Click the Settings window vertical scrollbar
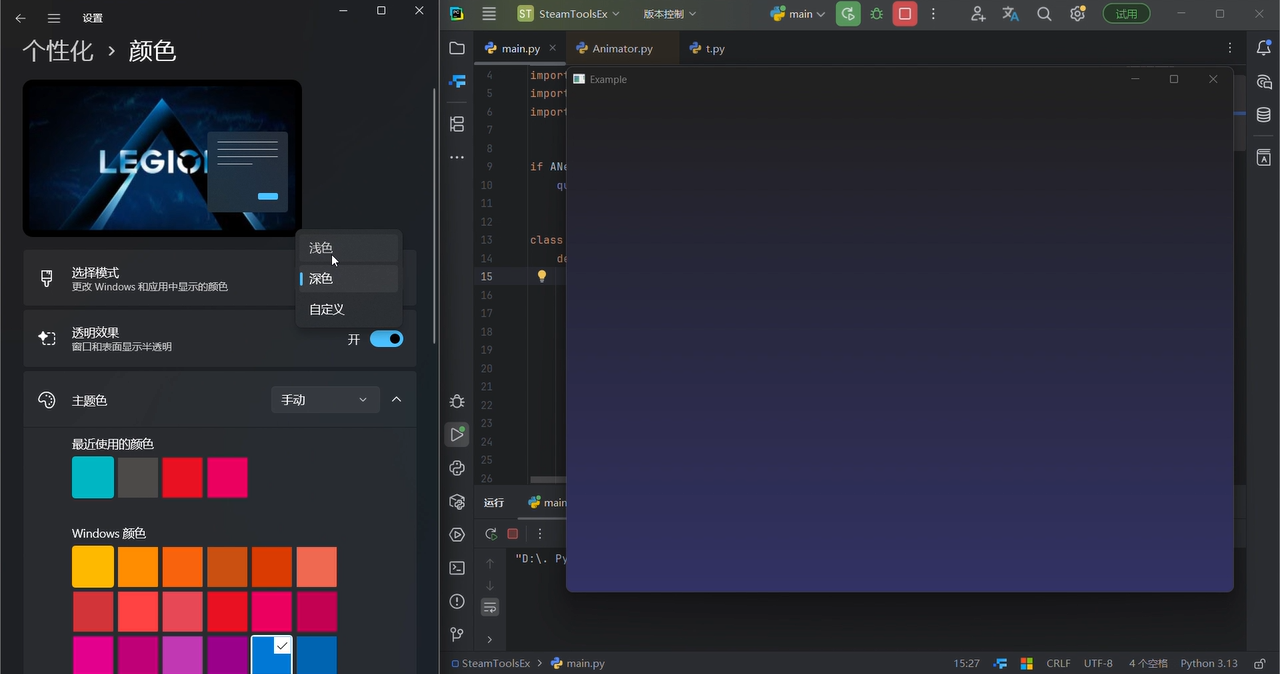1280x674 pixels. [x=433, y=215]
